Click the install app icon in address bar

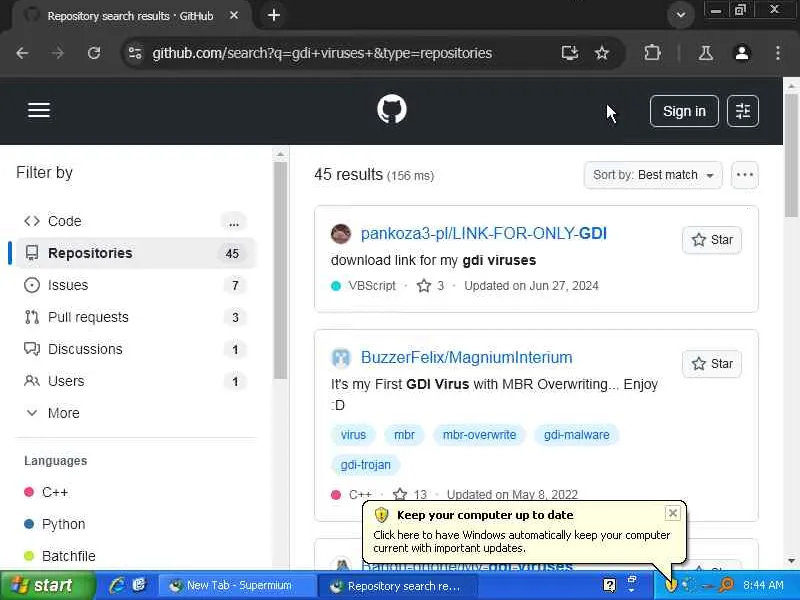[569, 53]
